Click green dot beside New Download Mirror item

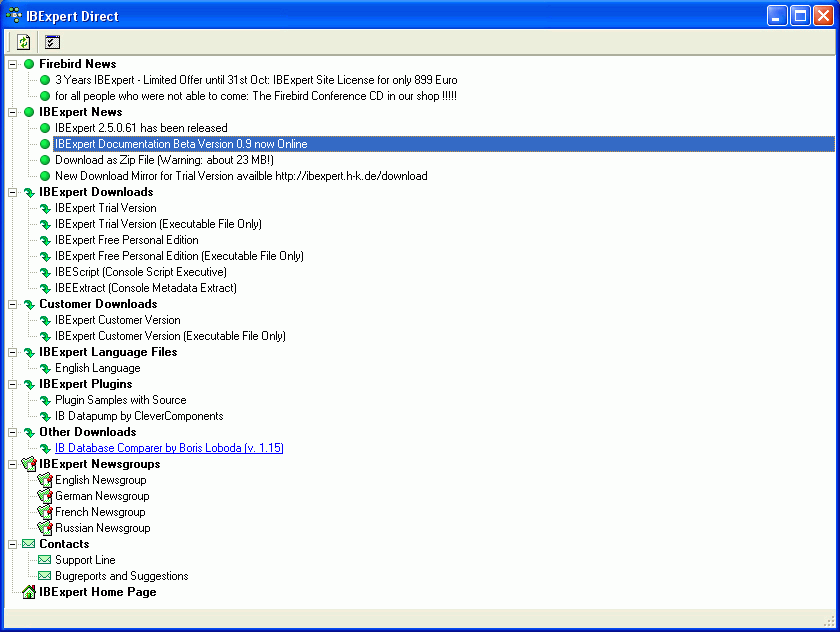tap(45, 176)
